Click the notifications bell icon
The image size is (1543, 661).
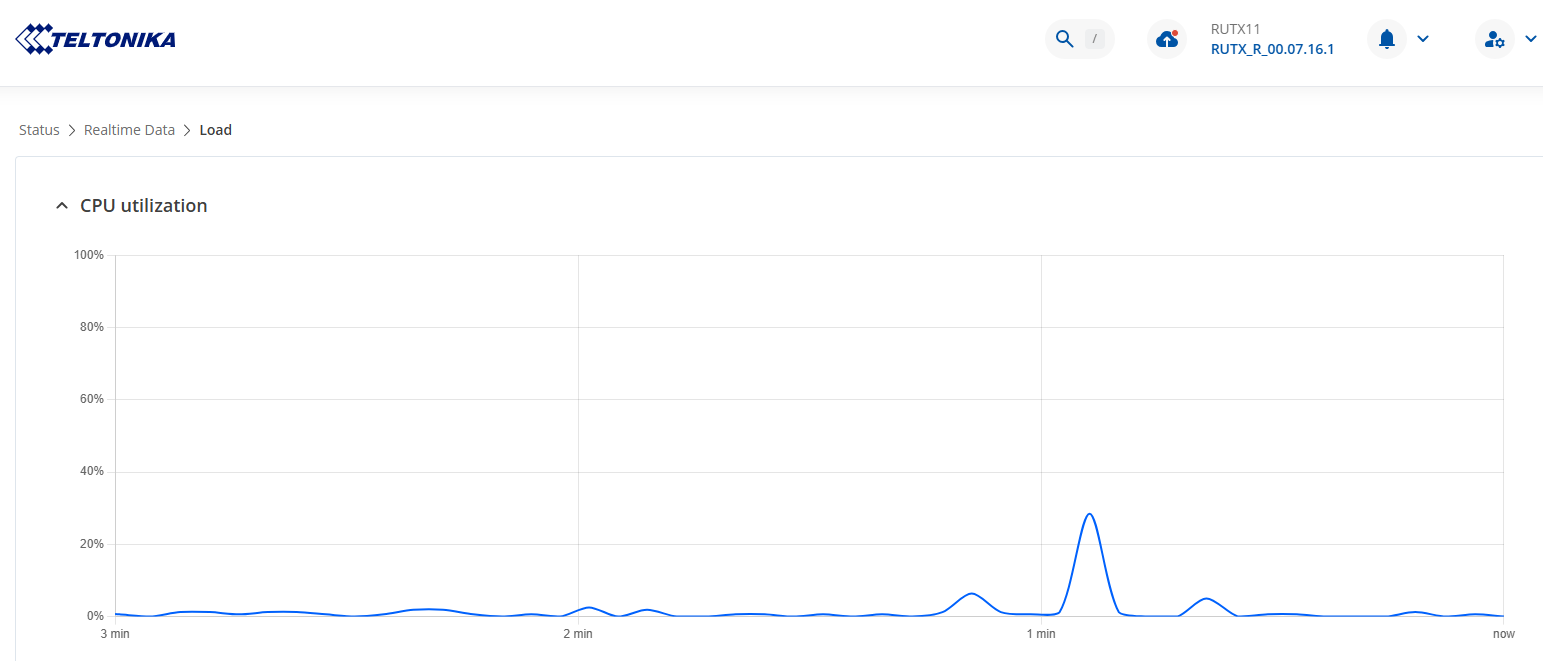1386,39
